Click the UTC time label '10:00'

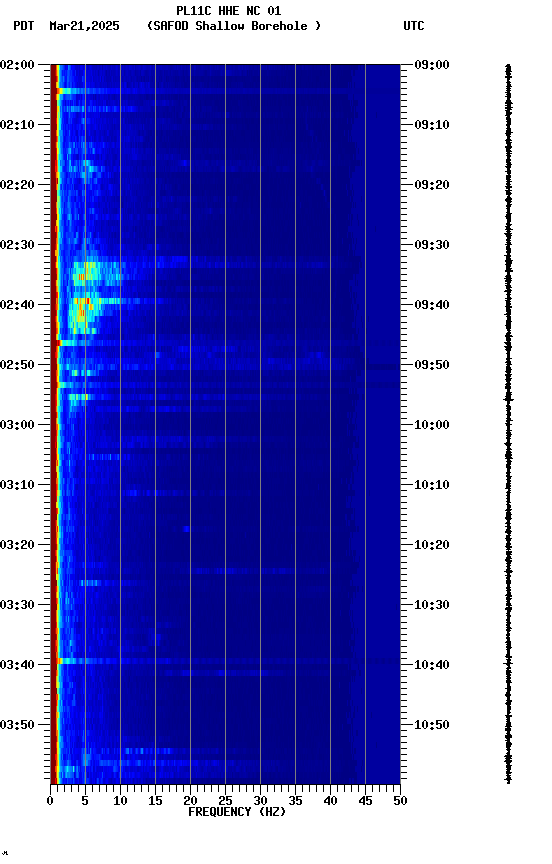pos(432,425)
